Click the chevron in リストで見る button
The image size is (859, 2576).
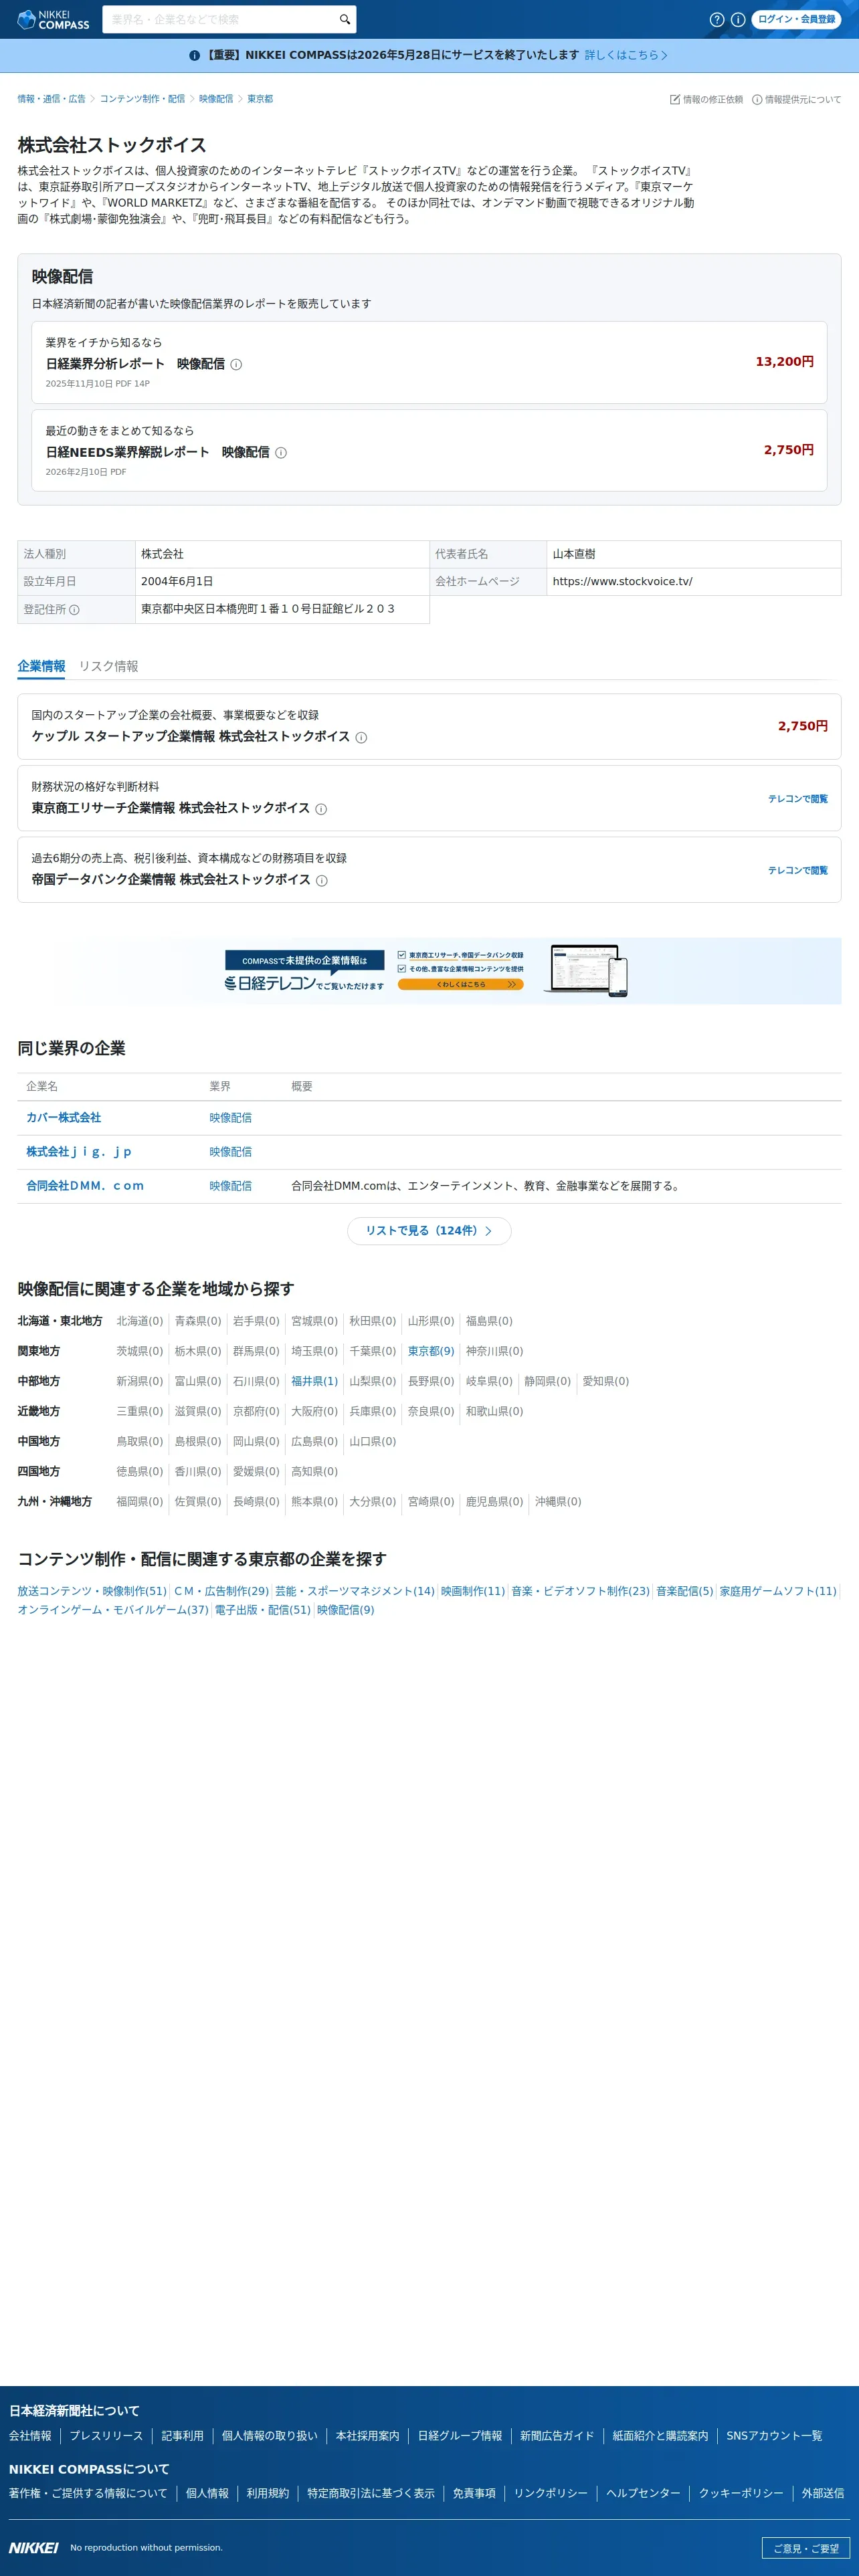pos(488,1231)
